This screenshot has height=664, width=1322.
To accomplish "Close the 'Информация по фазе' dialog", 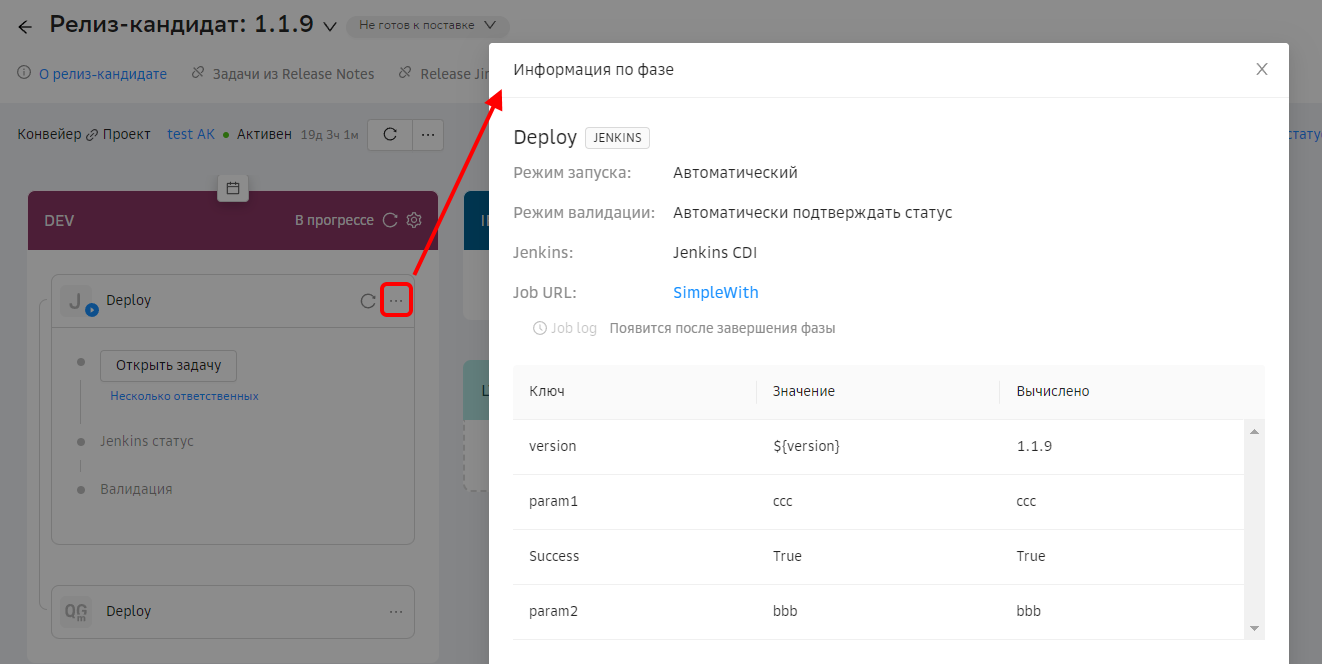I will pos(1262,69).
